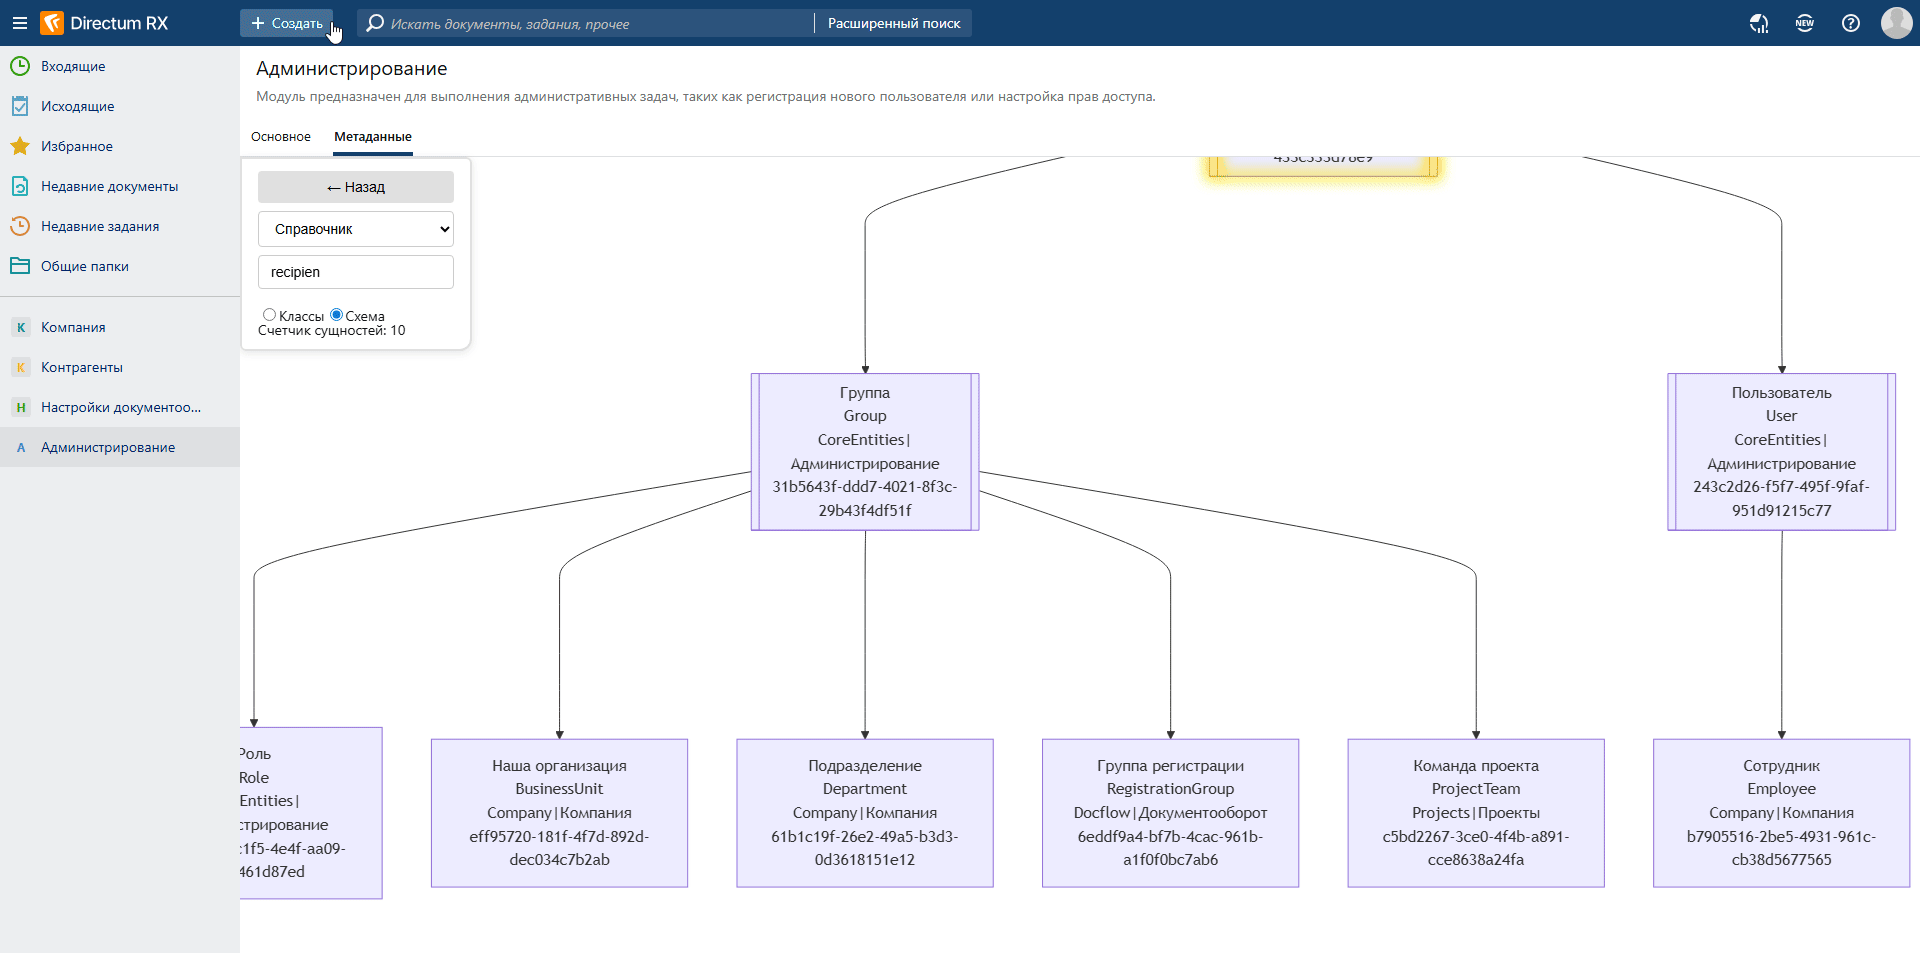The image size is (1920, 953).
Task: Click the Назад back button
Action: pyautogui.click(x=356, y=187)
